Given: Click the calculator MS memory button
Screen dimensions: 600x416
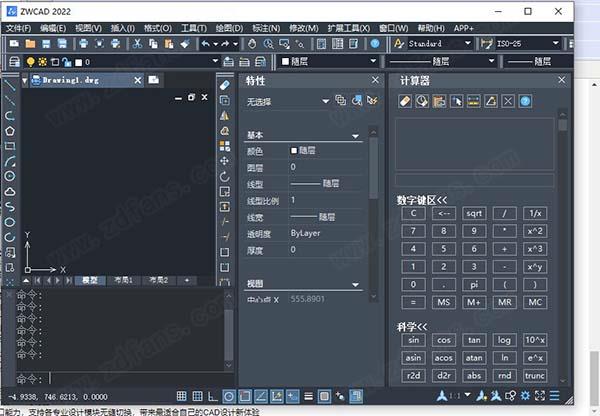Looking at the screenshot, I should coord(444,302).
